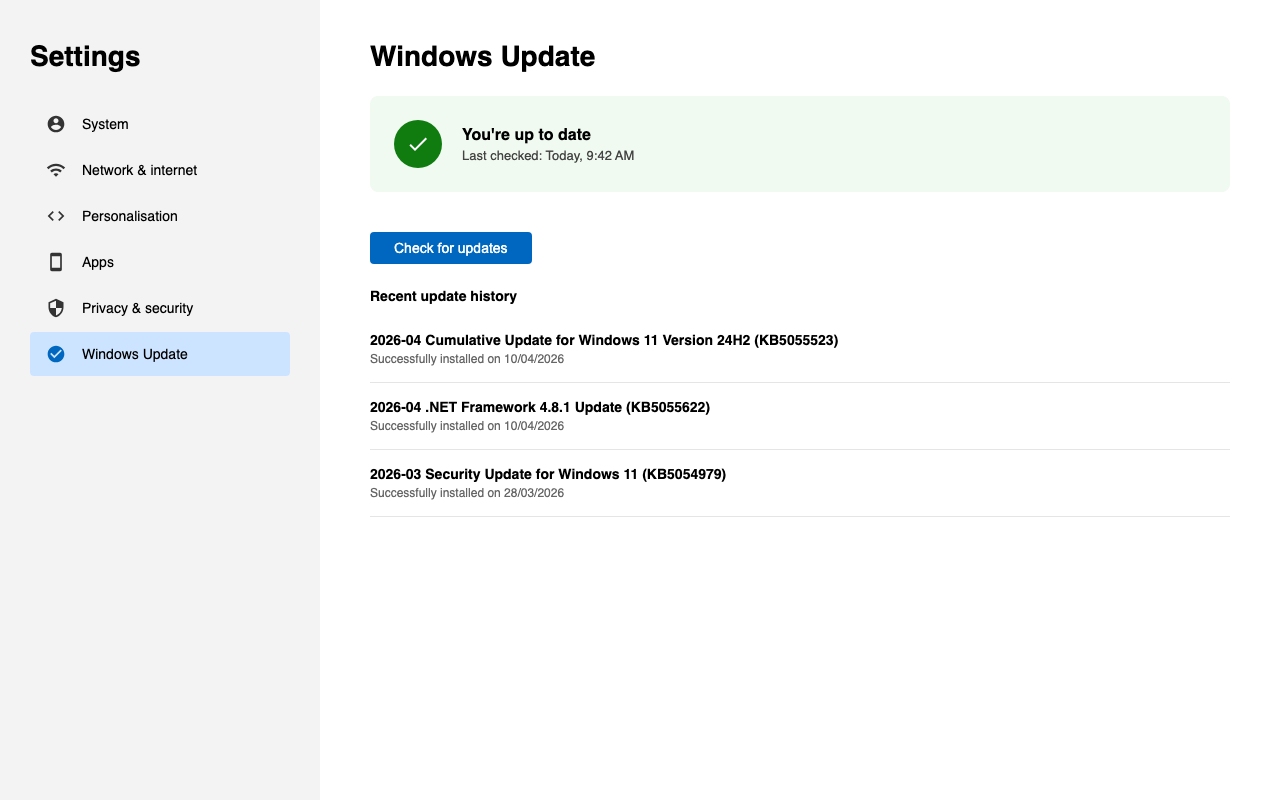Click the Wi-Fi icon beside Network & internet
The height and width of the screenshot is (800, 1280).
[56, 170]
